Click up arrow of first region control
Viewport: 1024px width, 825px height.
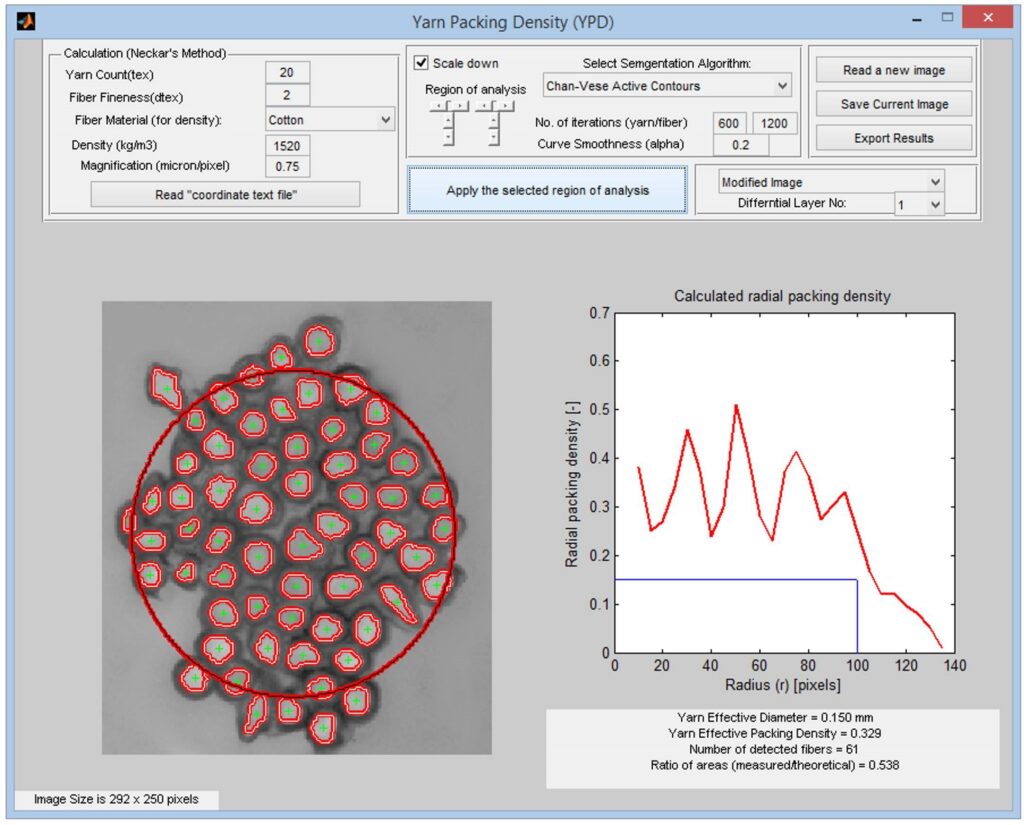[x=448, y=120]
